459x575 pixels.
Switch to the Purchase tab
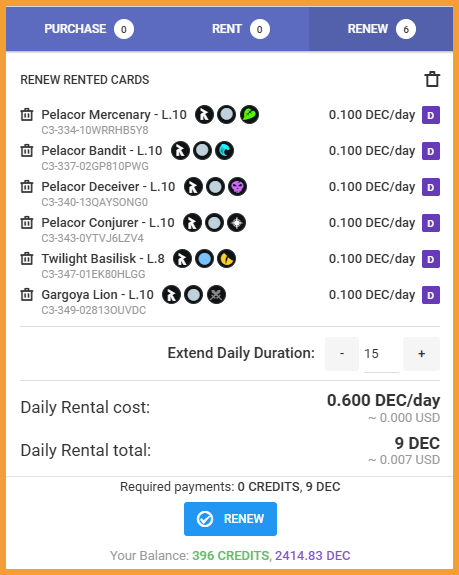tap(89, 29)
